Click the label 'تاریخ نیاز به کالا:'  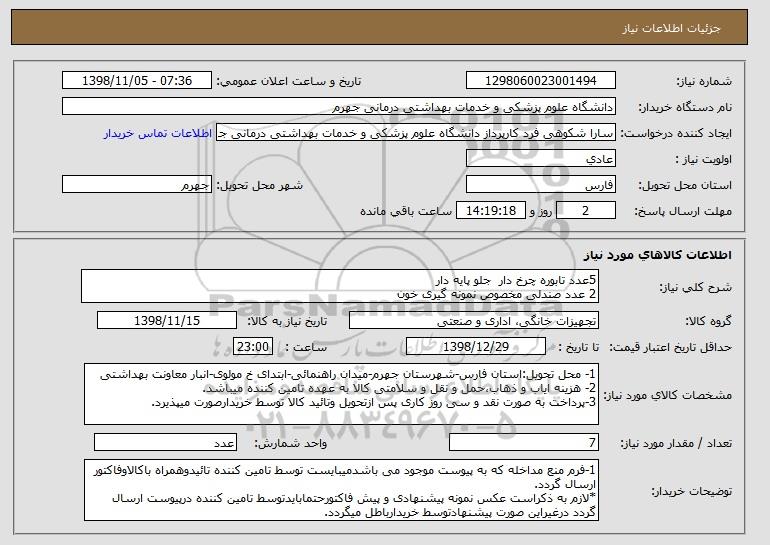click(287, 321)
